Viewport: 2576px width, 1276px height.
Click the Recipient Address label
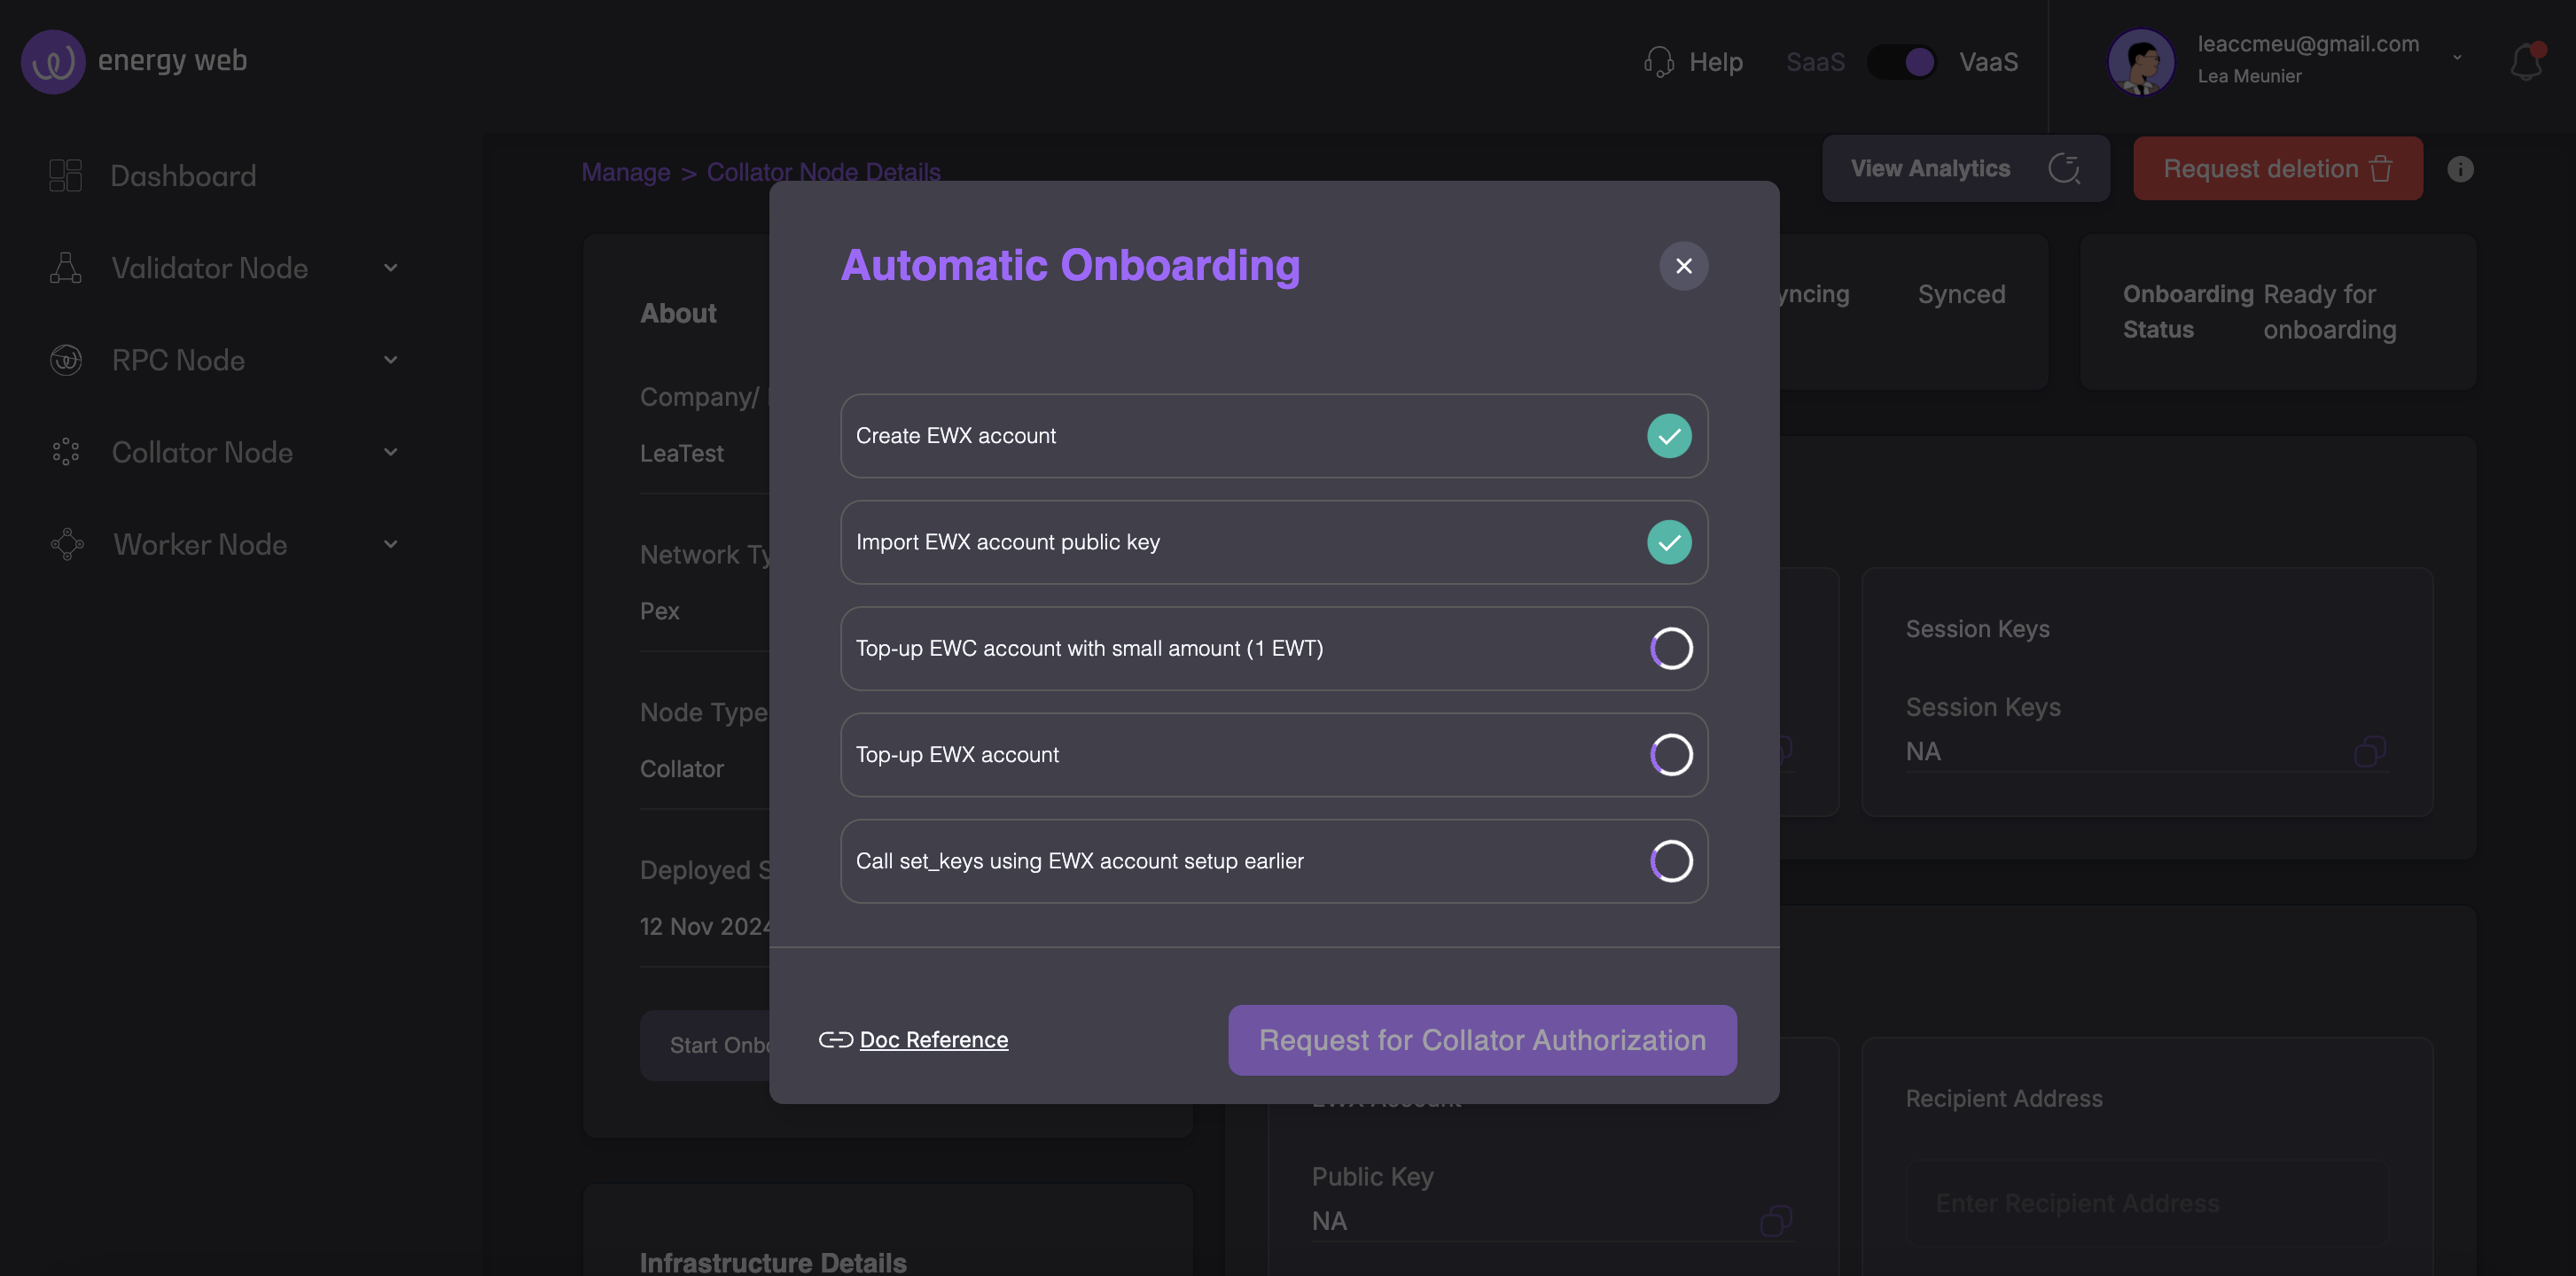(2003, 1097)
